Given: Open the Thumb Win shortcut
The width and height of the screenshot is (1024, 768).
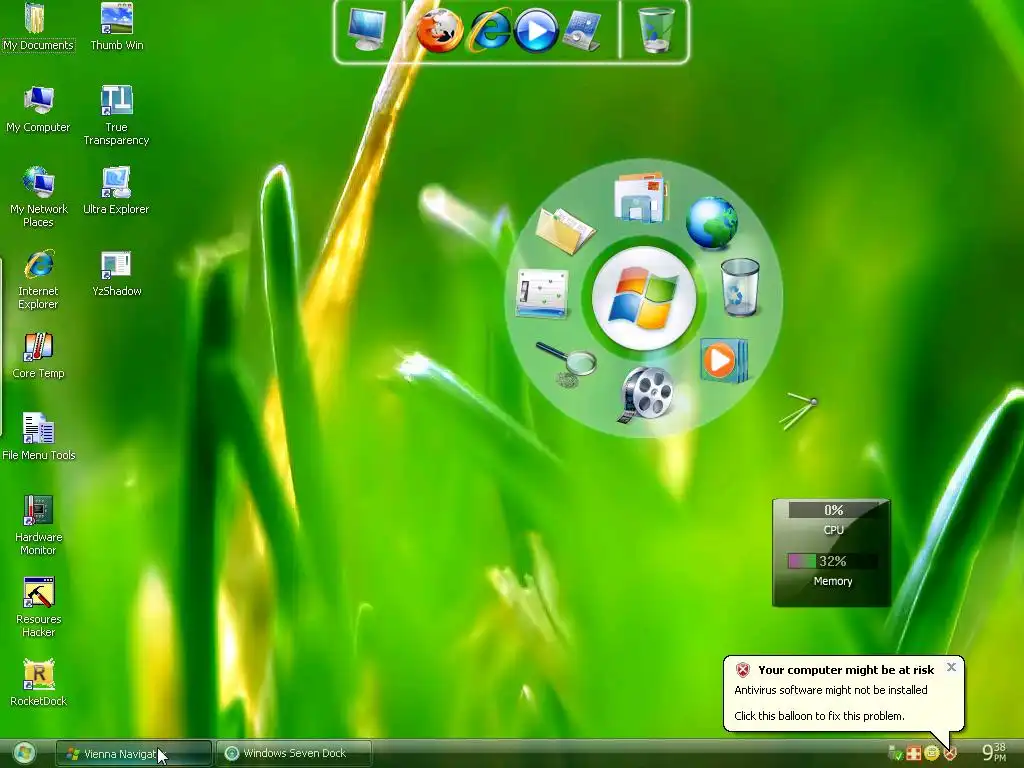Looking at the screenshot, I should click(116, 27).
